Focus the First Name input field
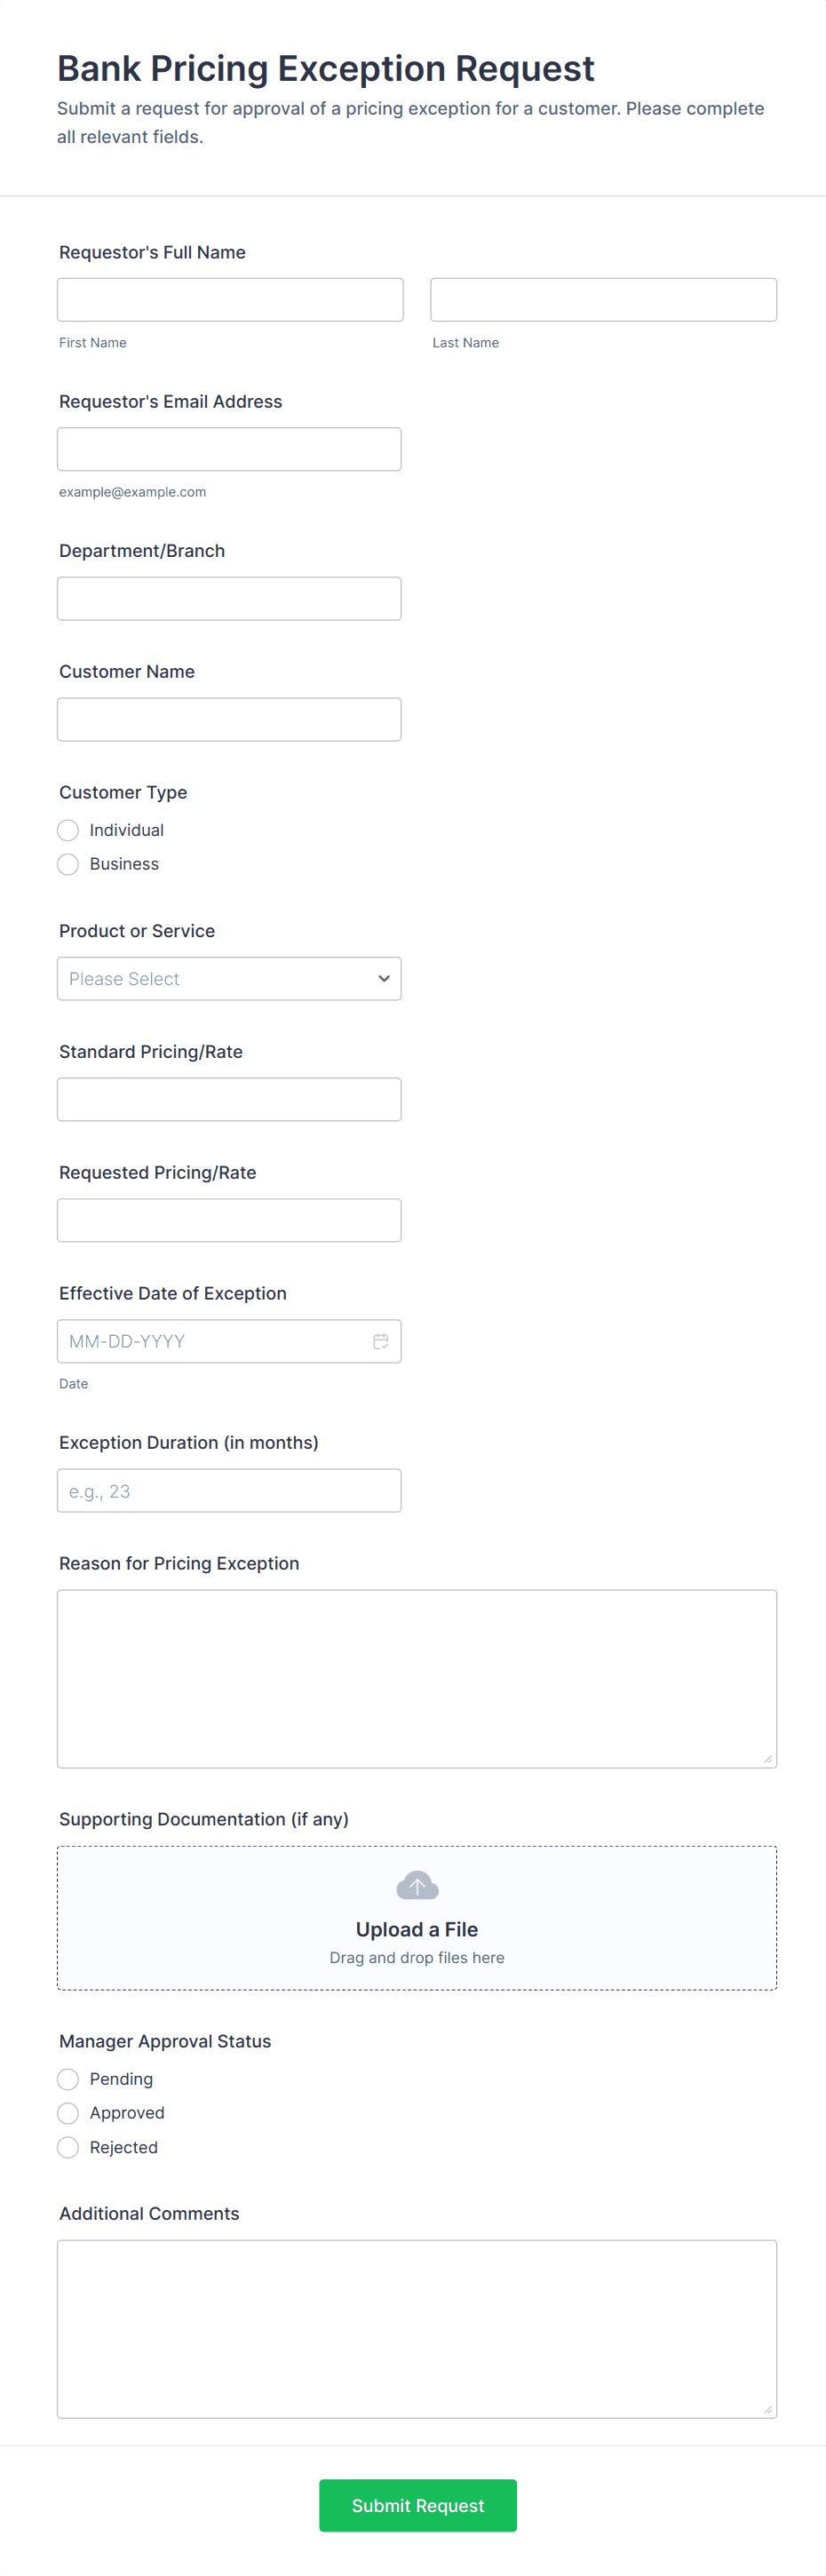This screenshot has width=826, height=2576. [x=230, y=300]
